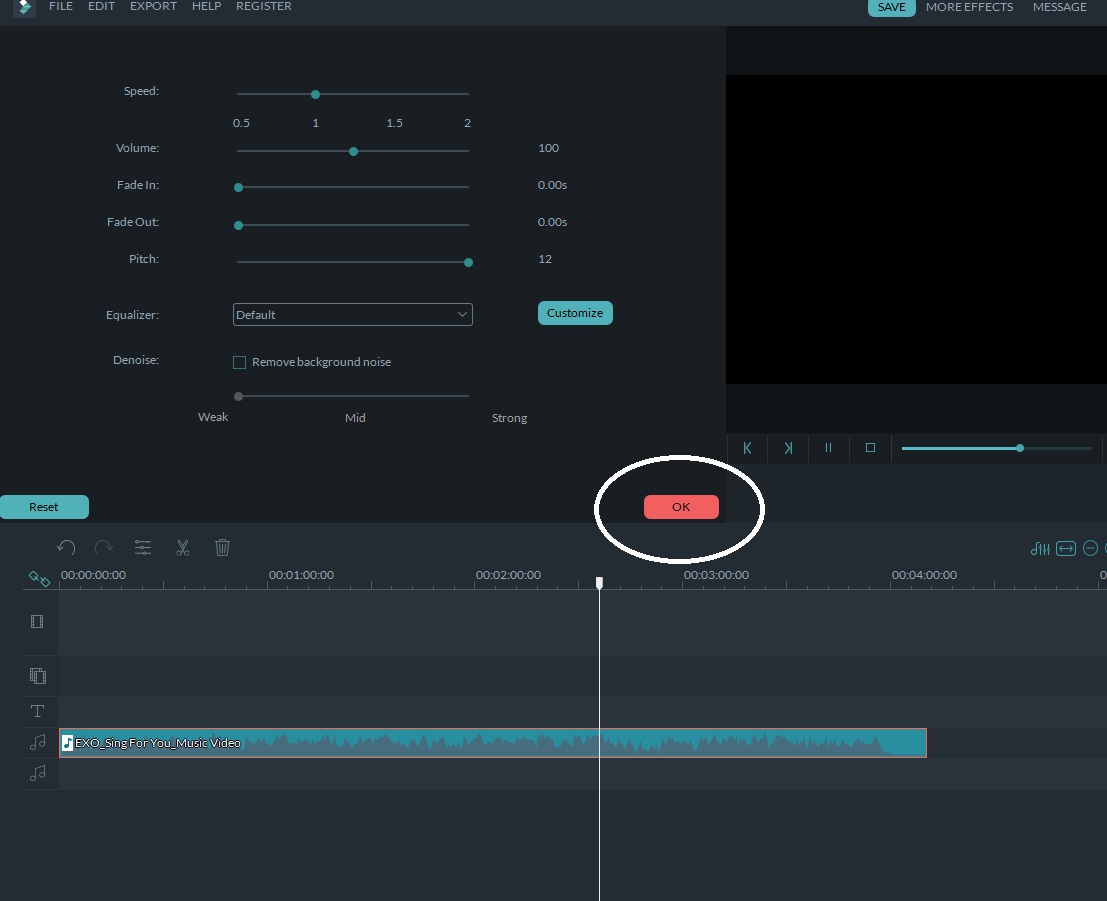1107x901 pixels.
Task: Open the EXPORT menu
Action: coord(153,6)
